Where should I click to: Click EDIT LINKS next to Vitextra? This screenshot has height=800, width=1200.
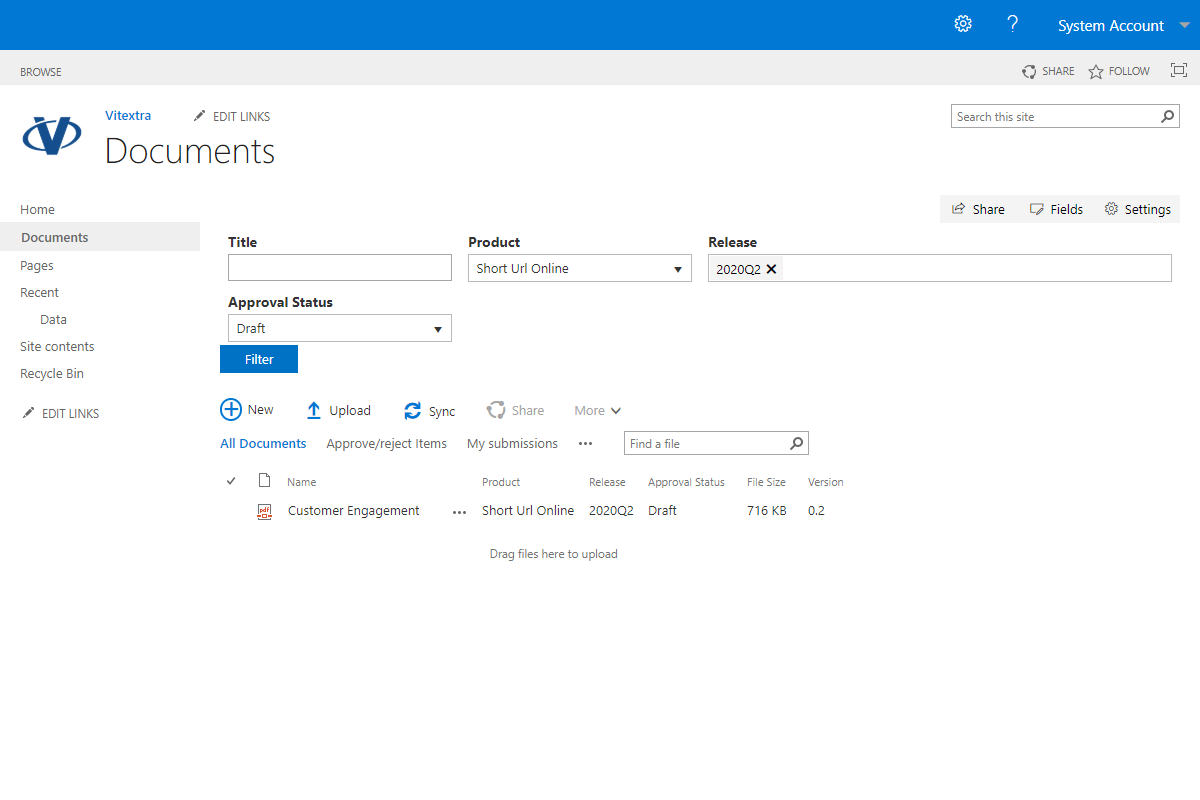tap(232, 117)
